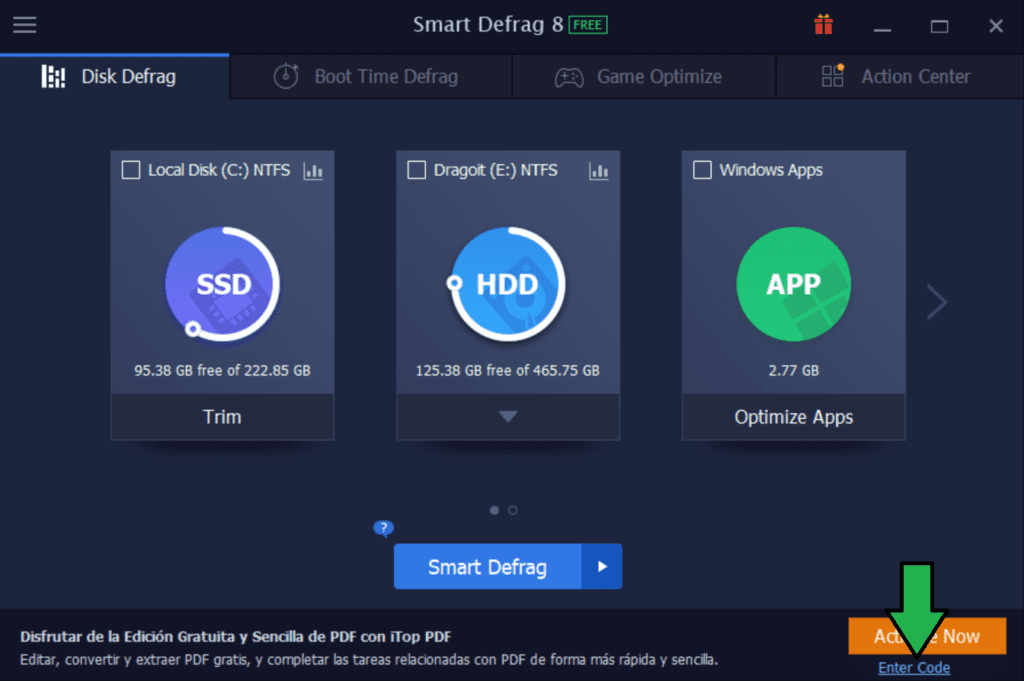Open the Action Center tab
Image resolution: width=1024 pixels, height=681 pixels.
pyautogui.click(x=900, y=76)
